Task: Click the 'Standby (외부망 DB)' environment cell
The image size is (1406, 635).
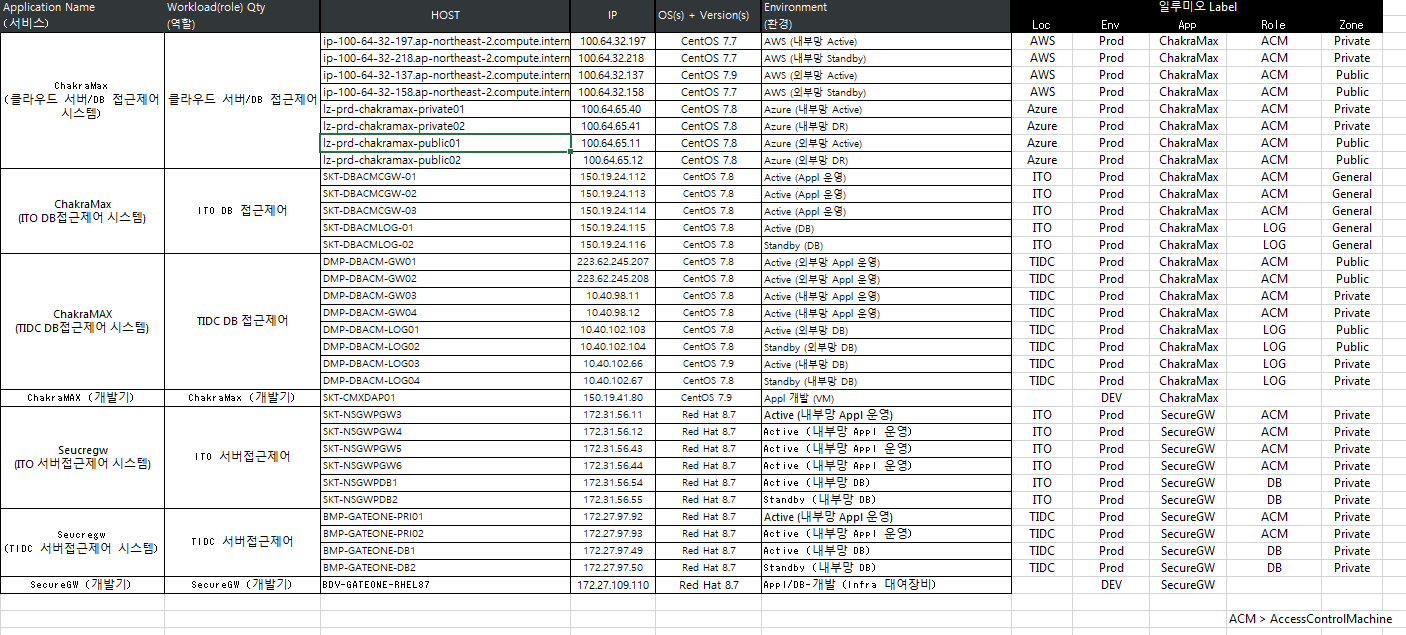Action: 885,347
